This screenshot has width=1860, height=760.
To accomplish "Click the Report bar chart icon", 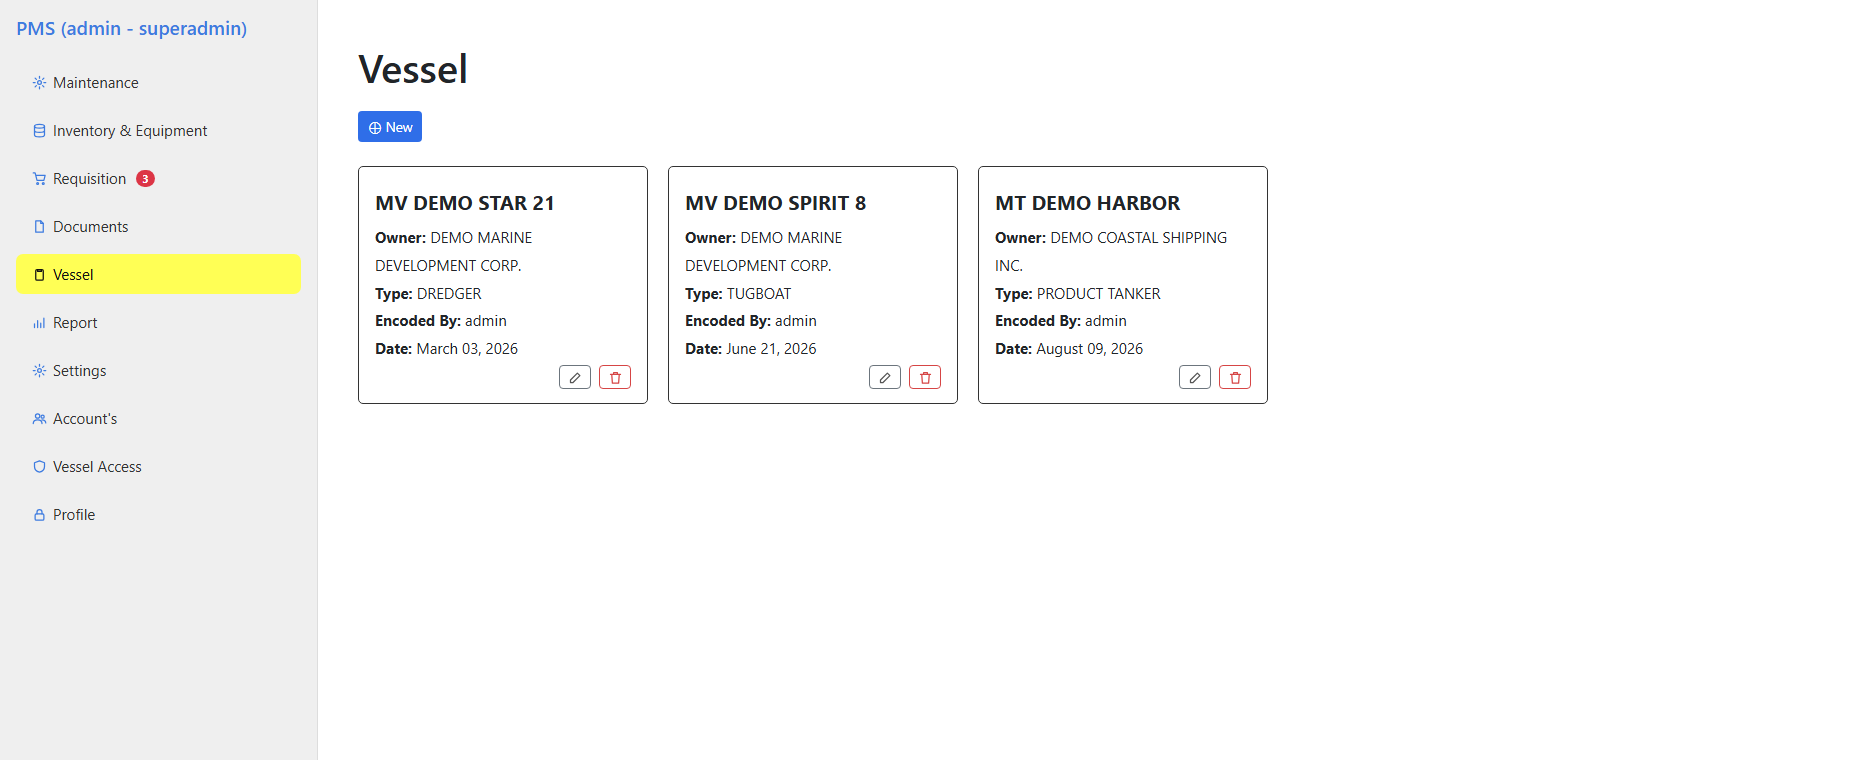I will [39, 323].
